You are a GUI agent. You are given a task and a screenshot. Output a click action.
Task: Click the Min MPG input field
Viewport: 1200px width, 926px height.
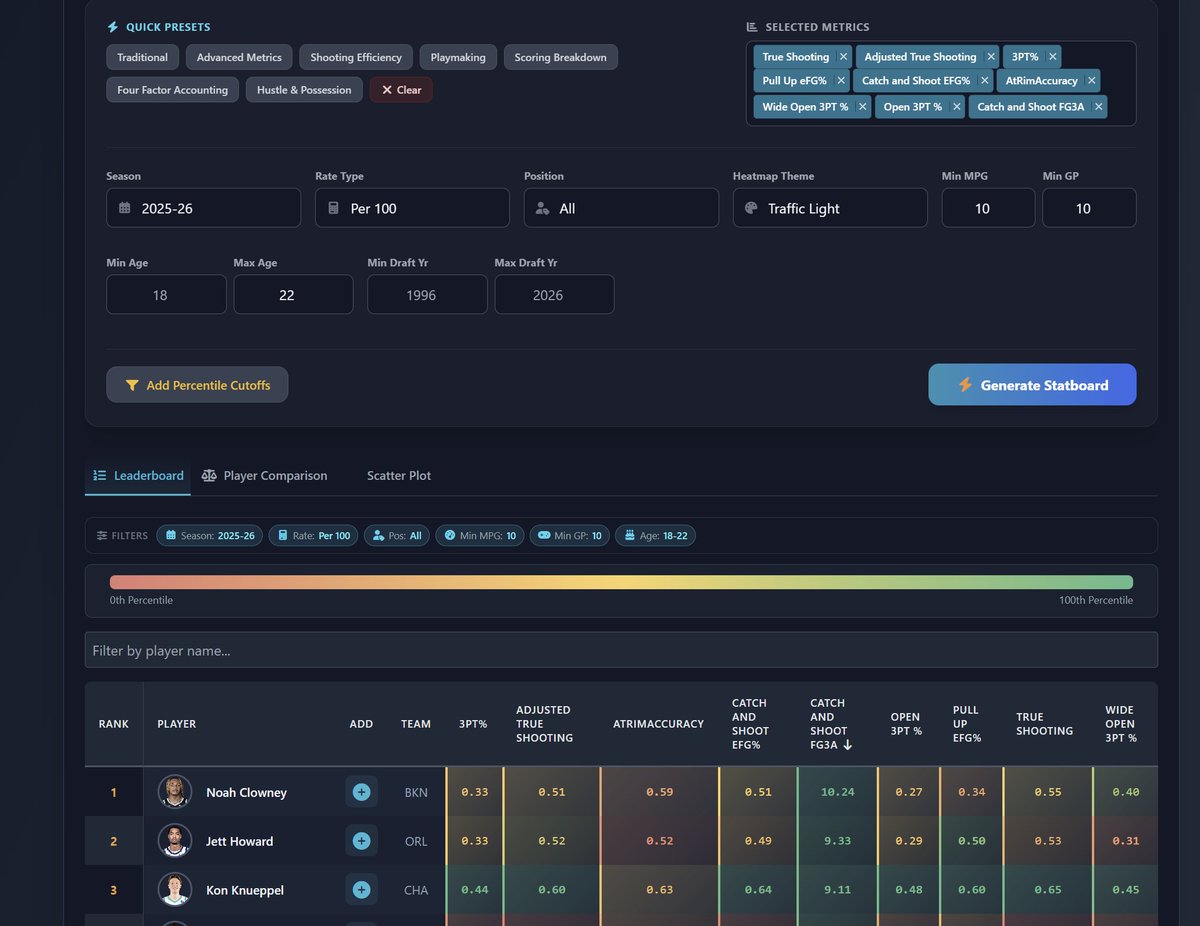[x=988, y=208]
